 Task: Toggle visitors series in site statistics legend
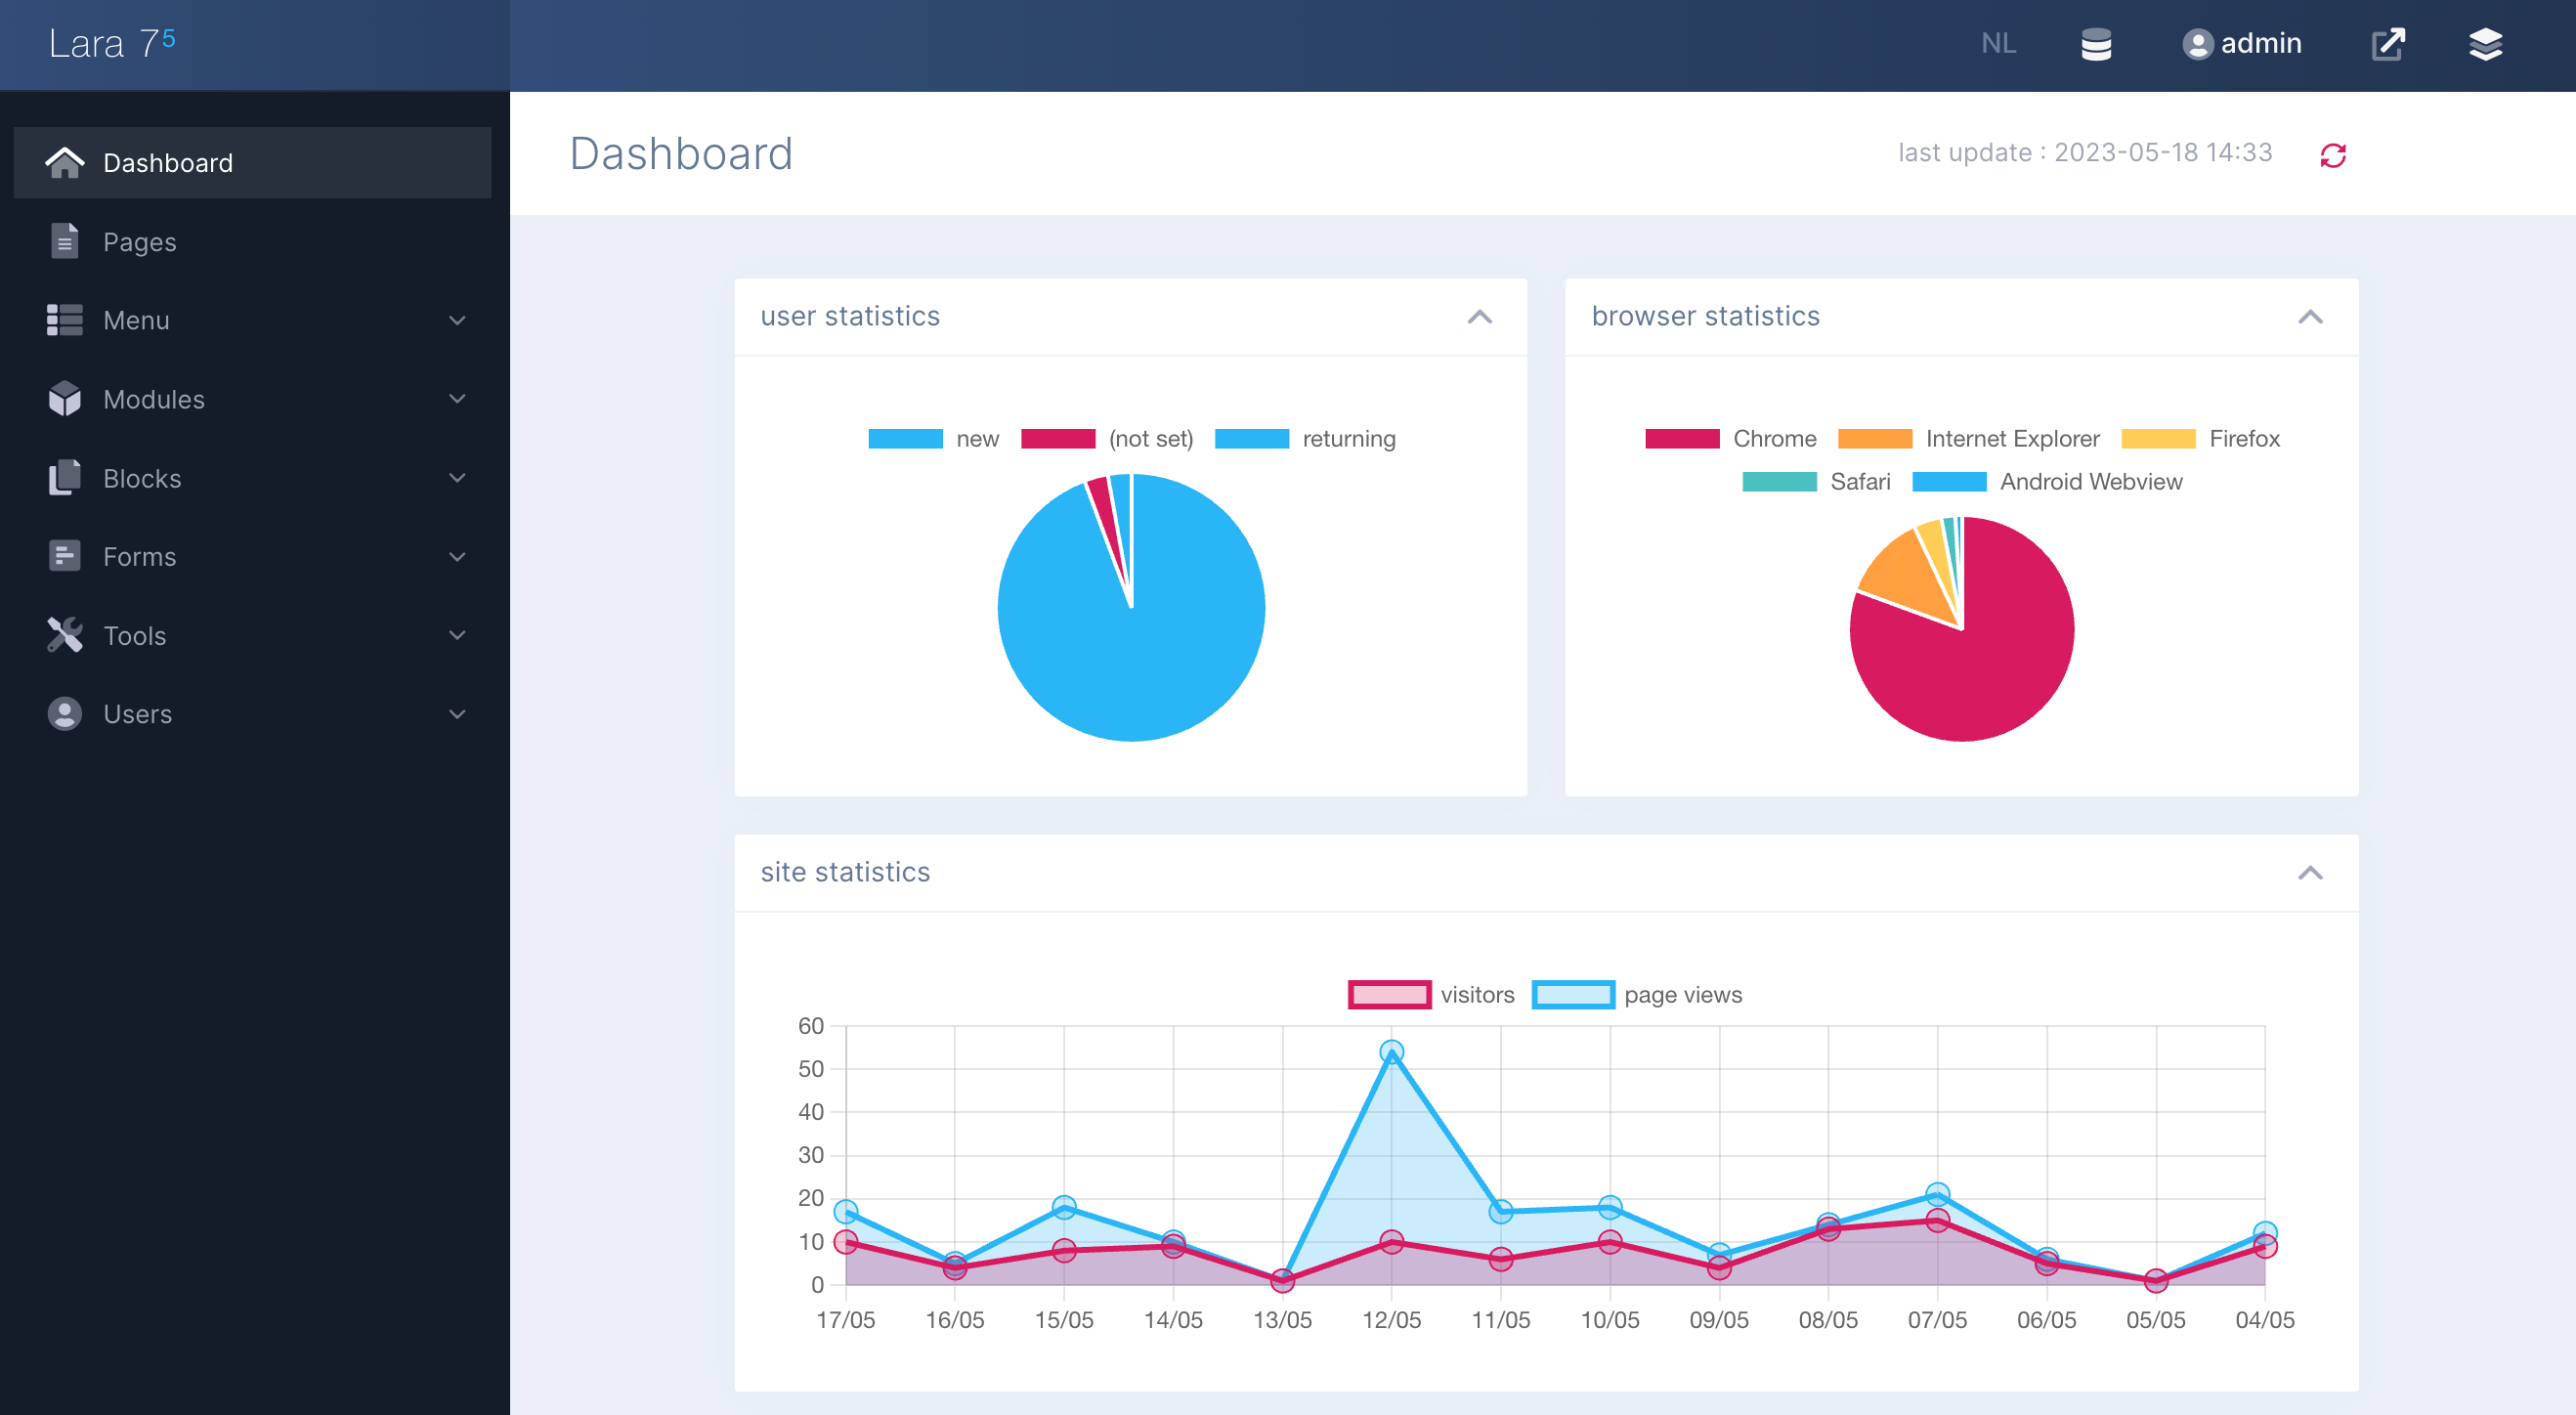click(x=1431, y=995)
